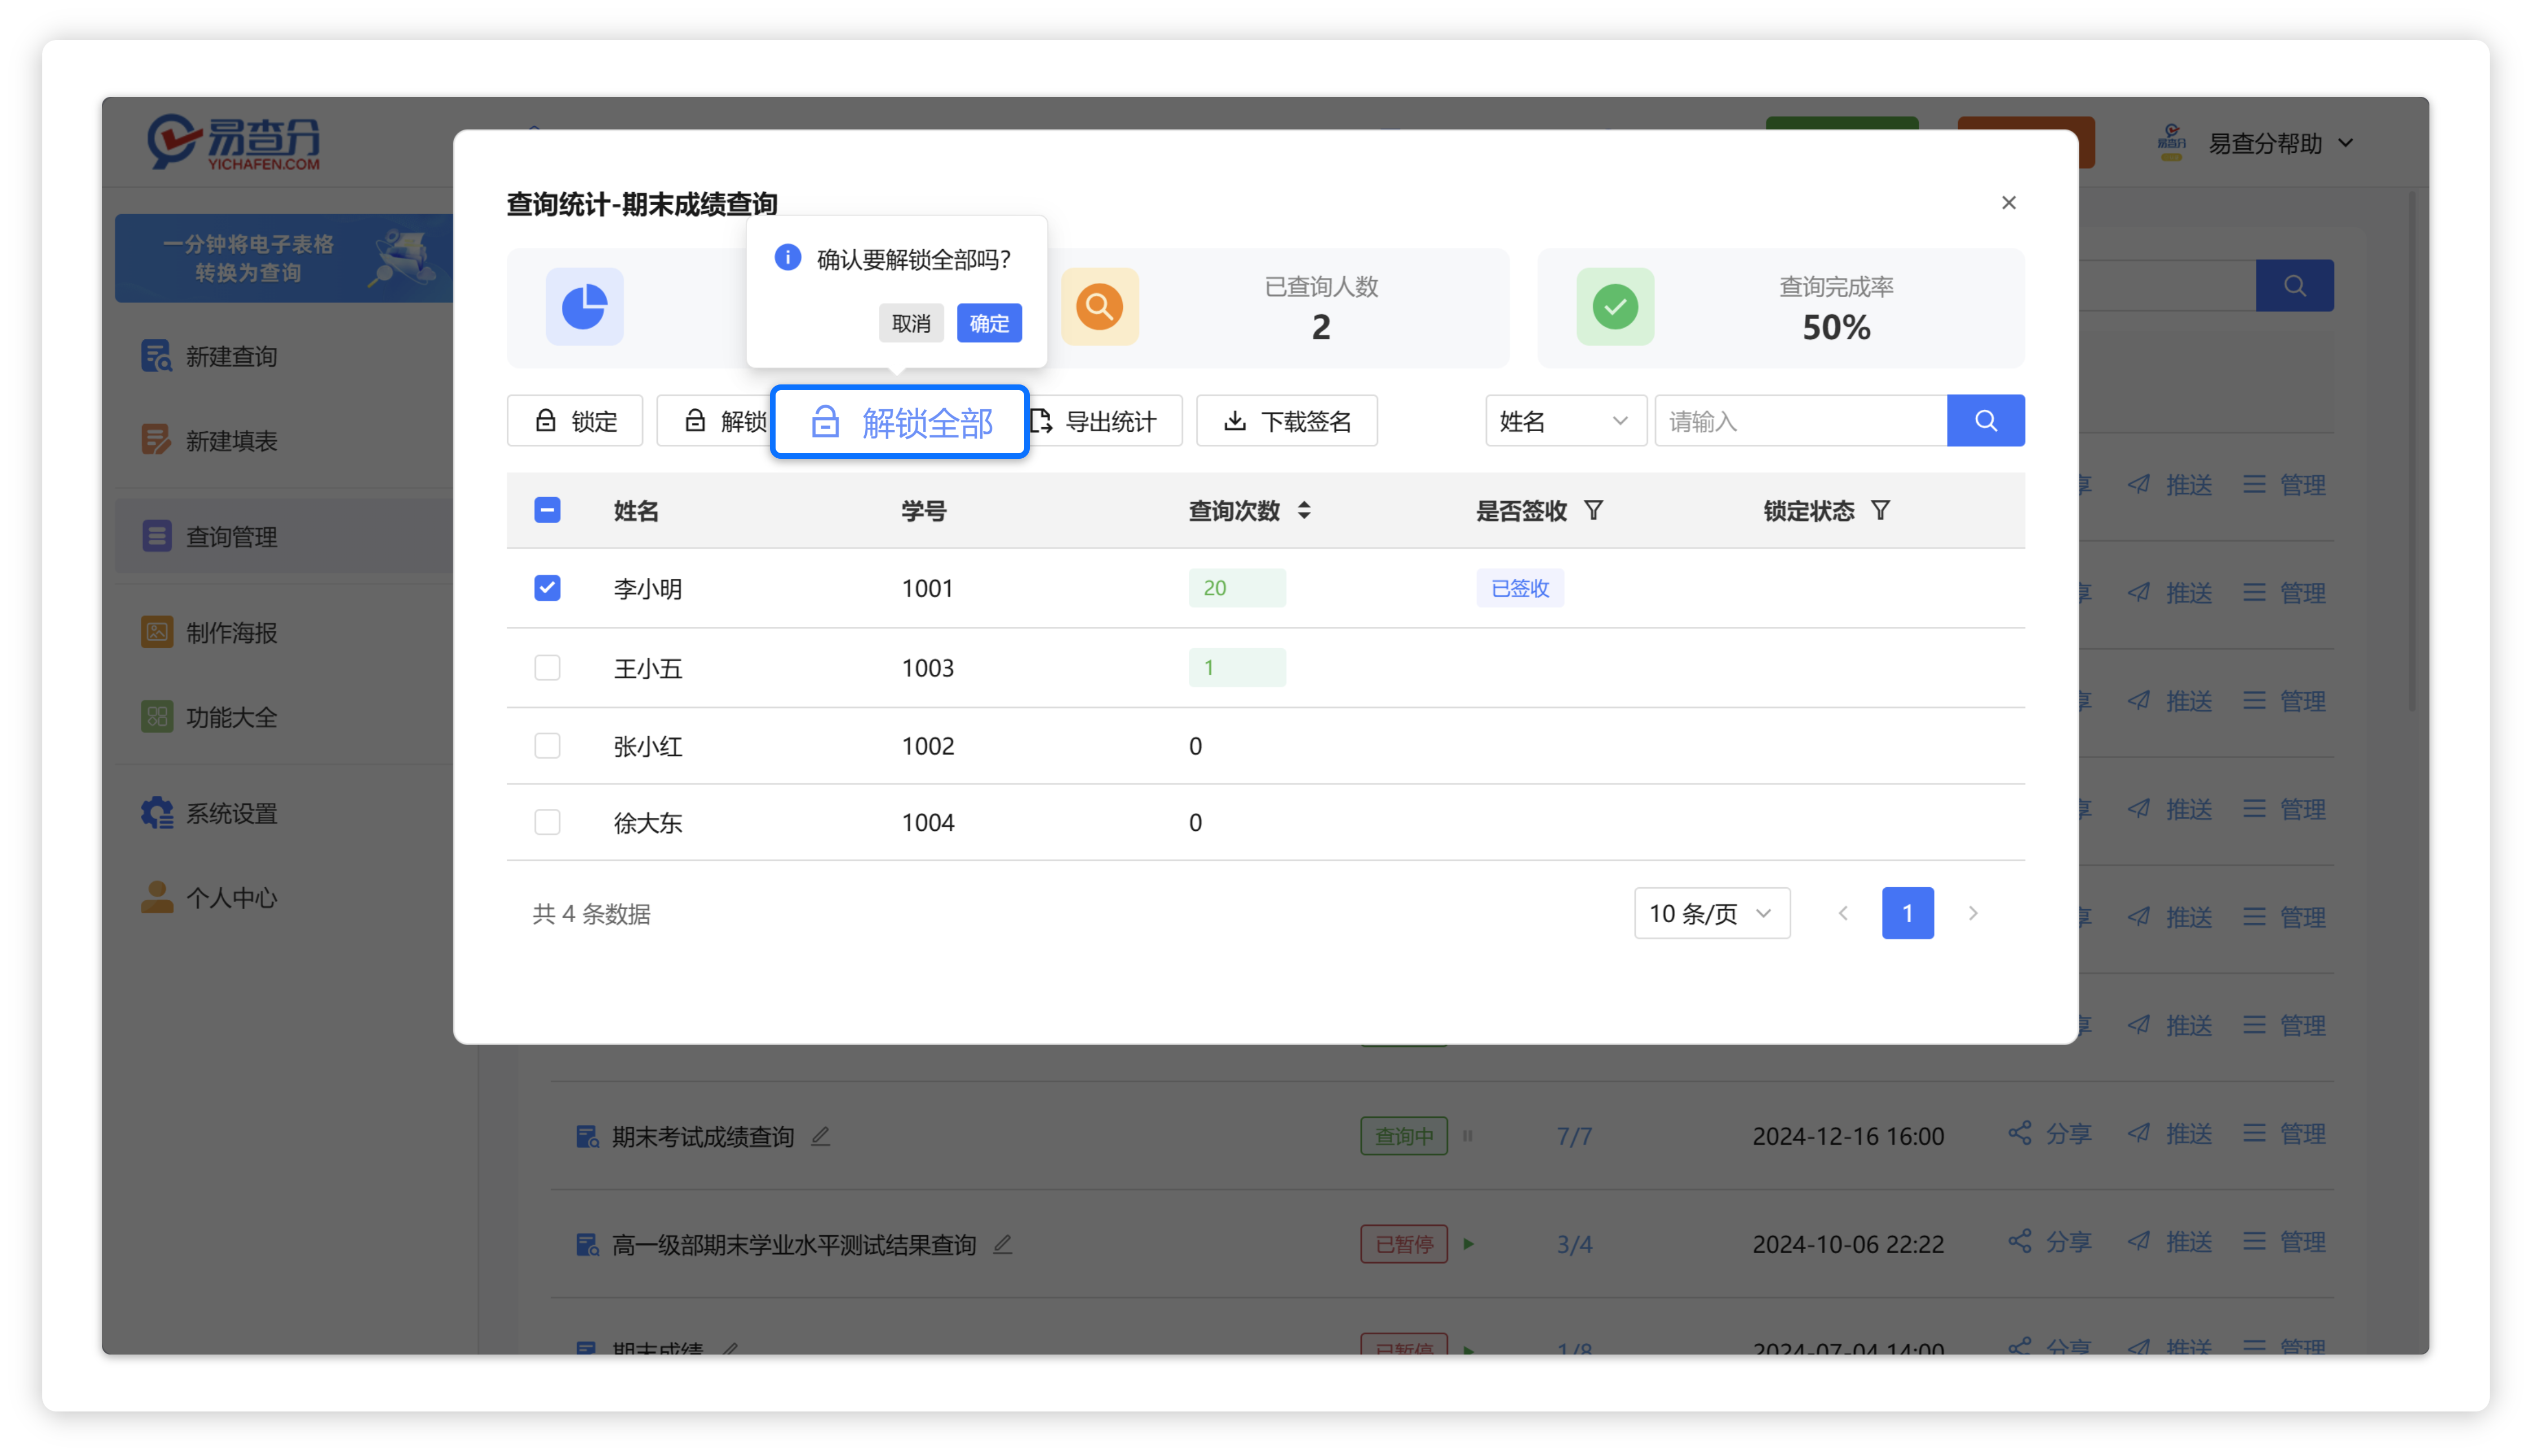Open 制作海报 in the sidebar
Image resolution: width=2532 pixels, height=1456 pixels.
[284, 632]
